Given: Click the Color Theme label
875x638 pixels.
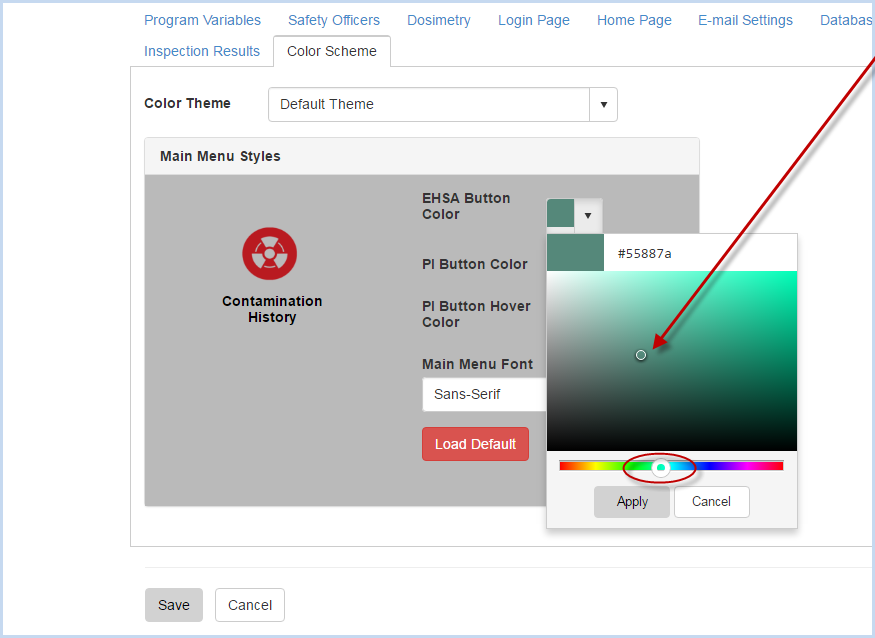Looking at the screenshot, I should [x=188, y=103].
